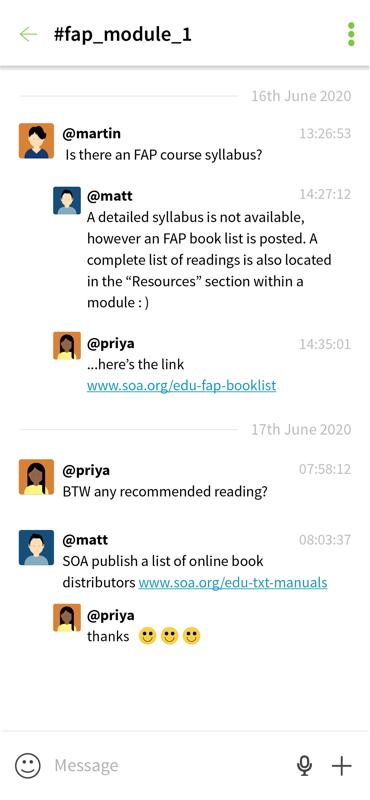Tap @priya's avatar on thanks reply
Viewport: 370px width, 800px height.
pos(67,618)
